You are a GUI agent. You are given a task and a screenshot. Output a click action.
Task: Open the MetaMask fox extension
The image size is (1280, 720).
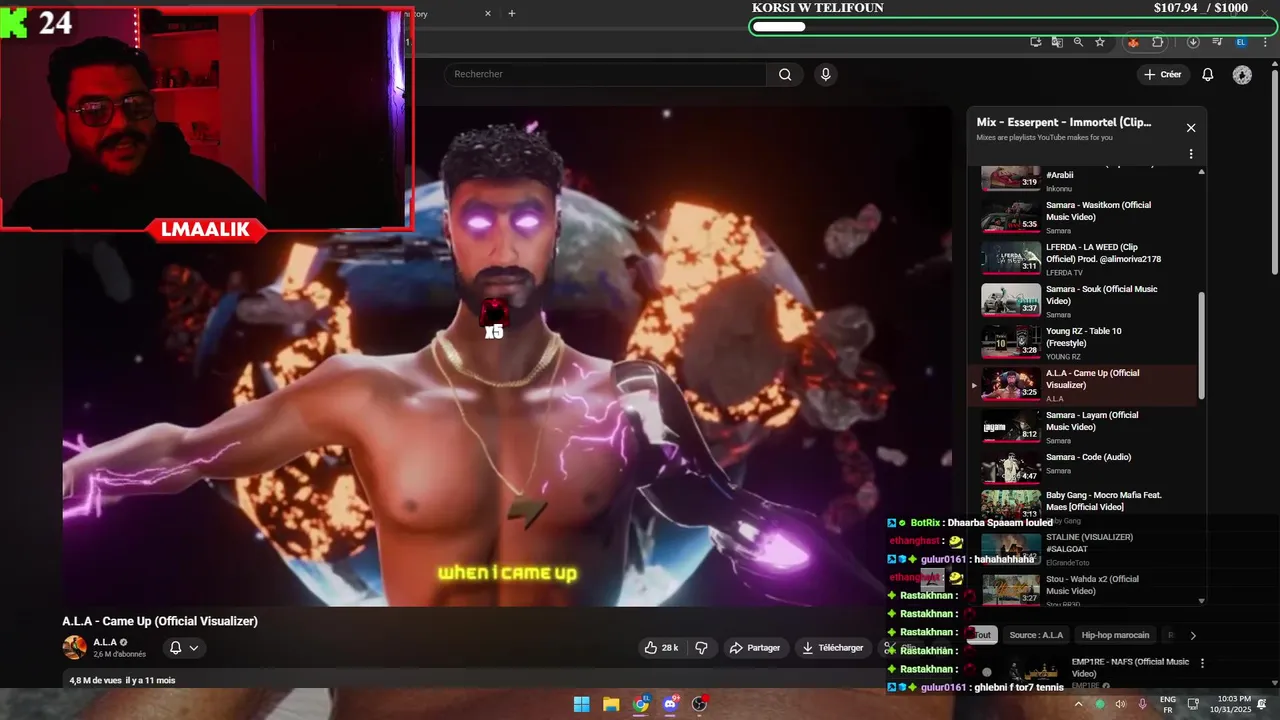(x=1133, y=42)
